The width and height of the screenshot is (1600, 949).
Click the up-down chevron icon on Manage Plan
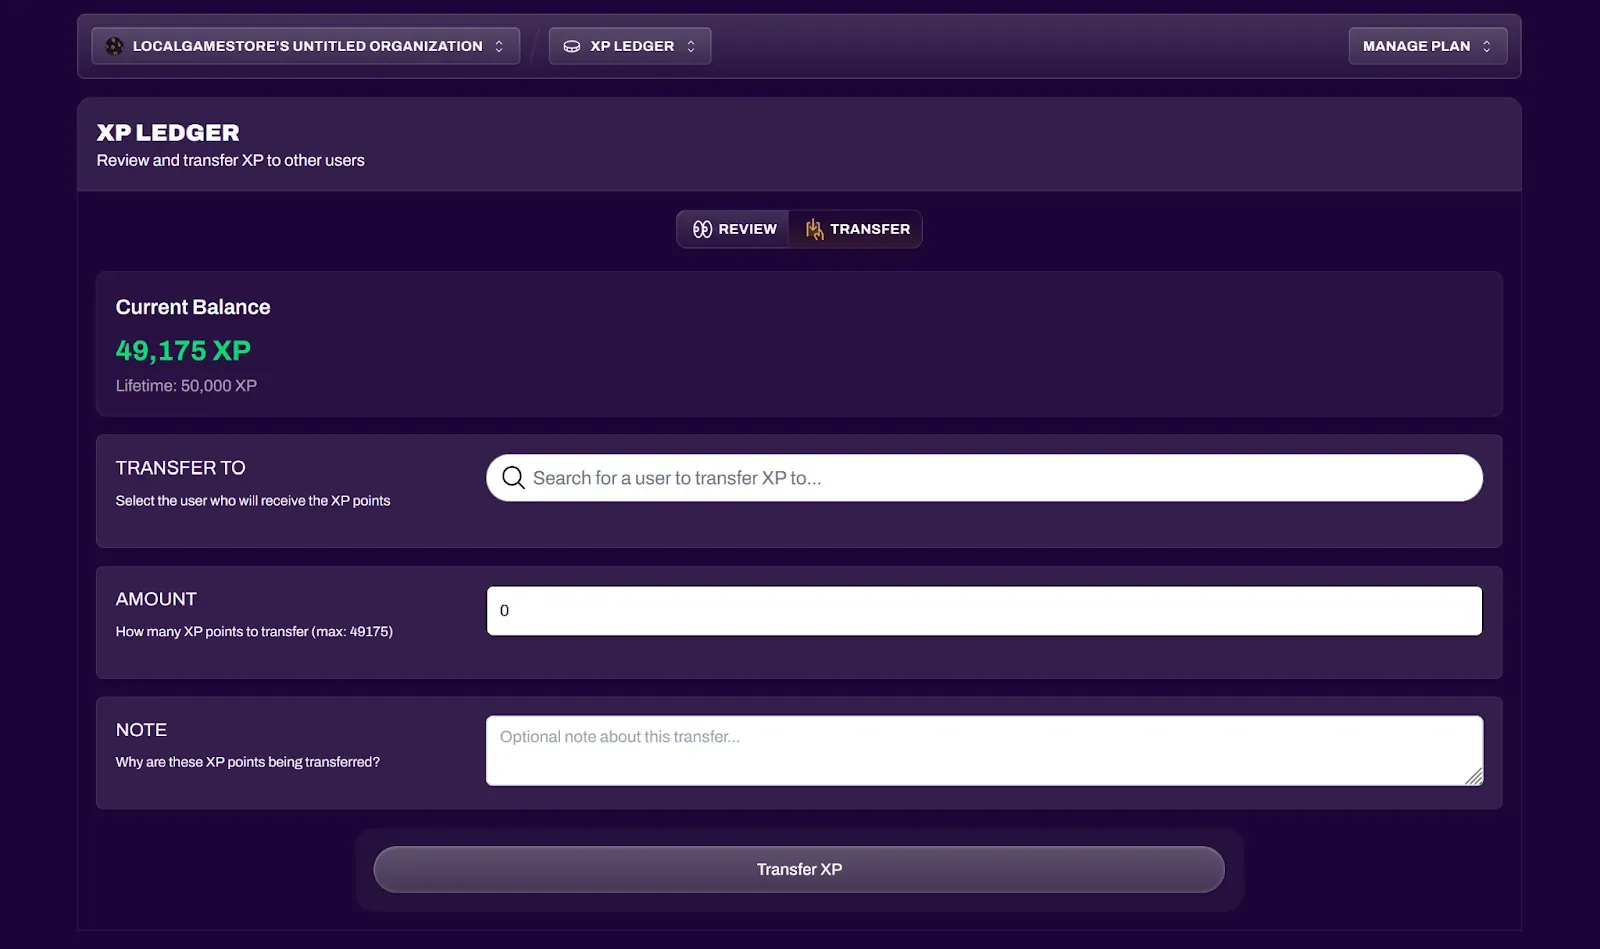point(1487,45)
